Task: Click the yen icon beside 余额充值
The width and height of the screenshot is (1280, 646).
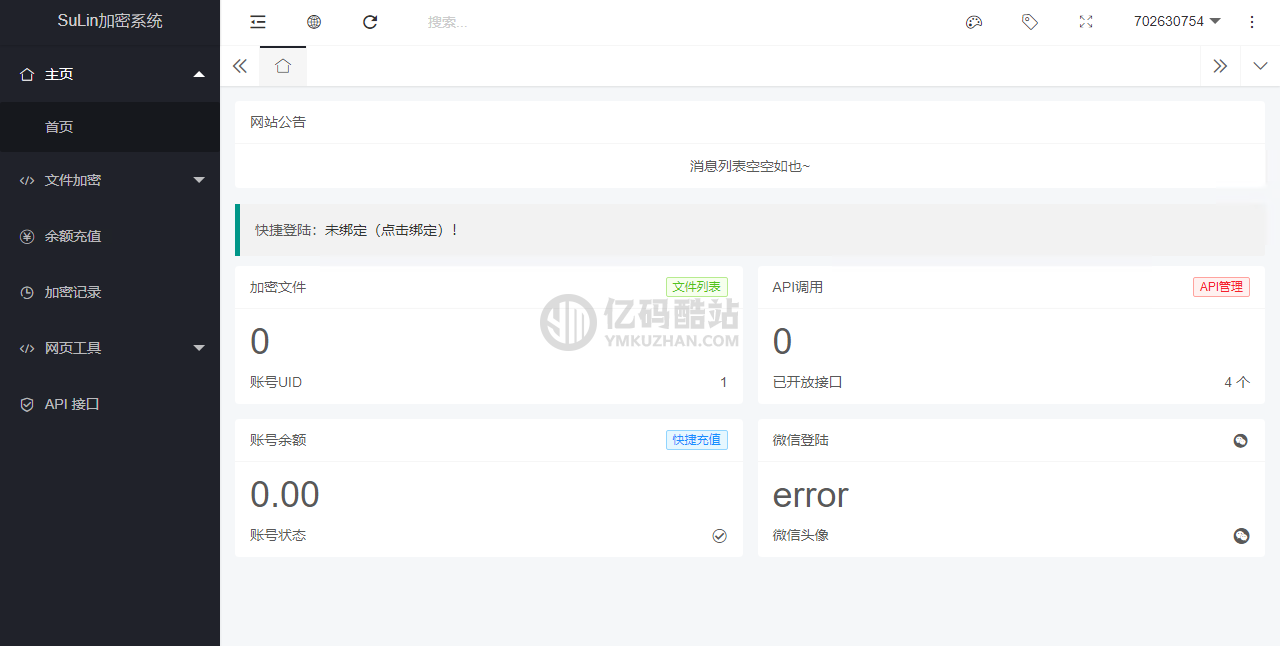Action: point(27,236)
